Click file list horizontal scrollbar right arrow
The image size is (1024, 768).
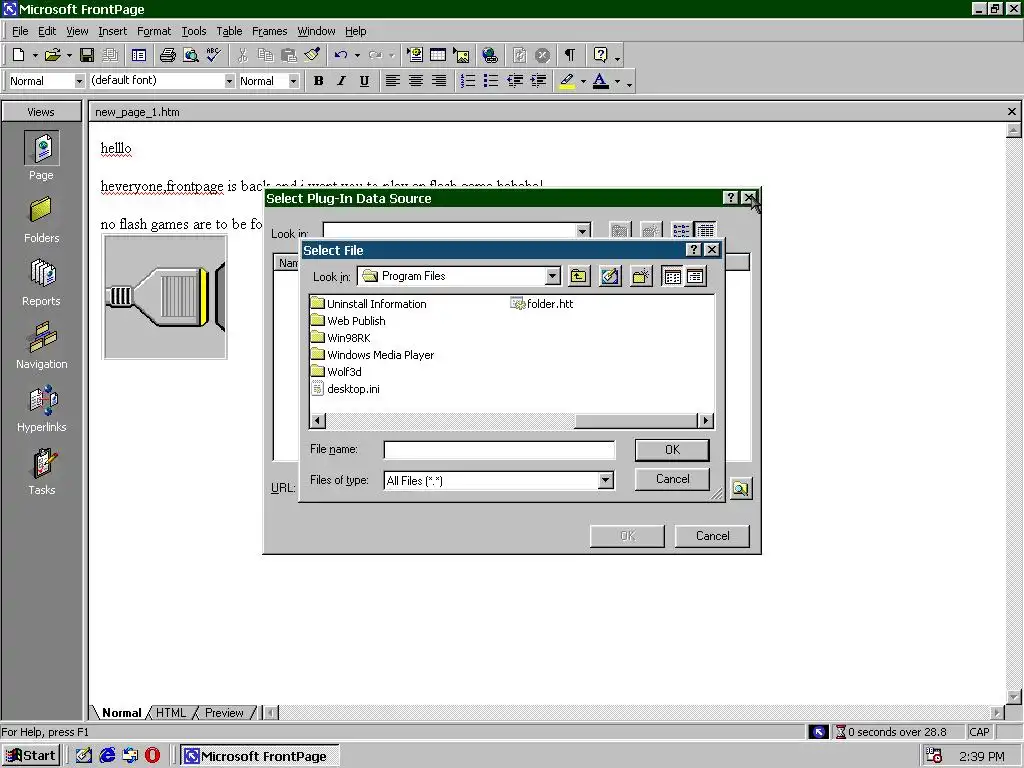(x=705, y=421)
